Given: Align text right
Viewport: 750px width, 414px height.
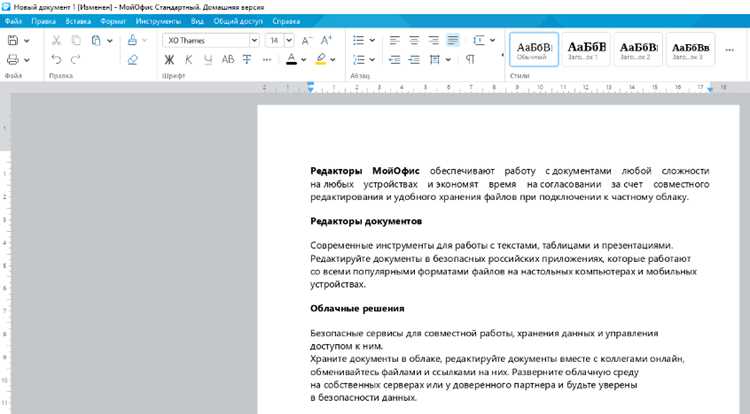Looking at the screenshot, I should tap(433, 41).
